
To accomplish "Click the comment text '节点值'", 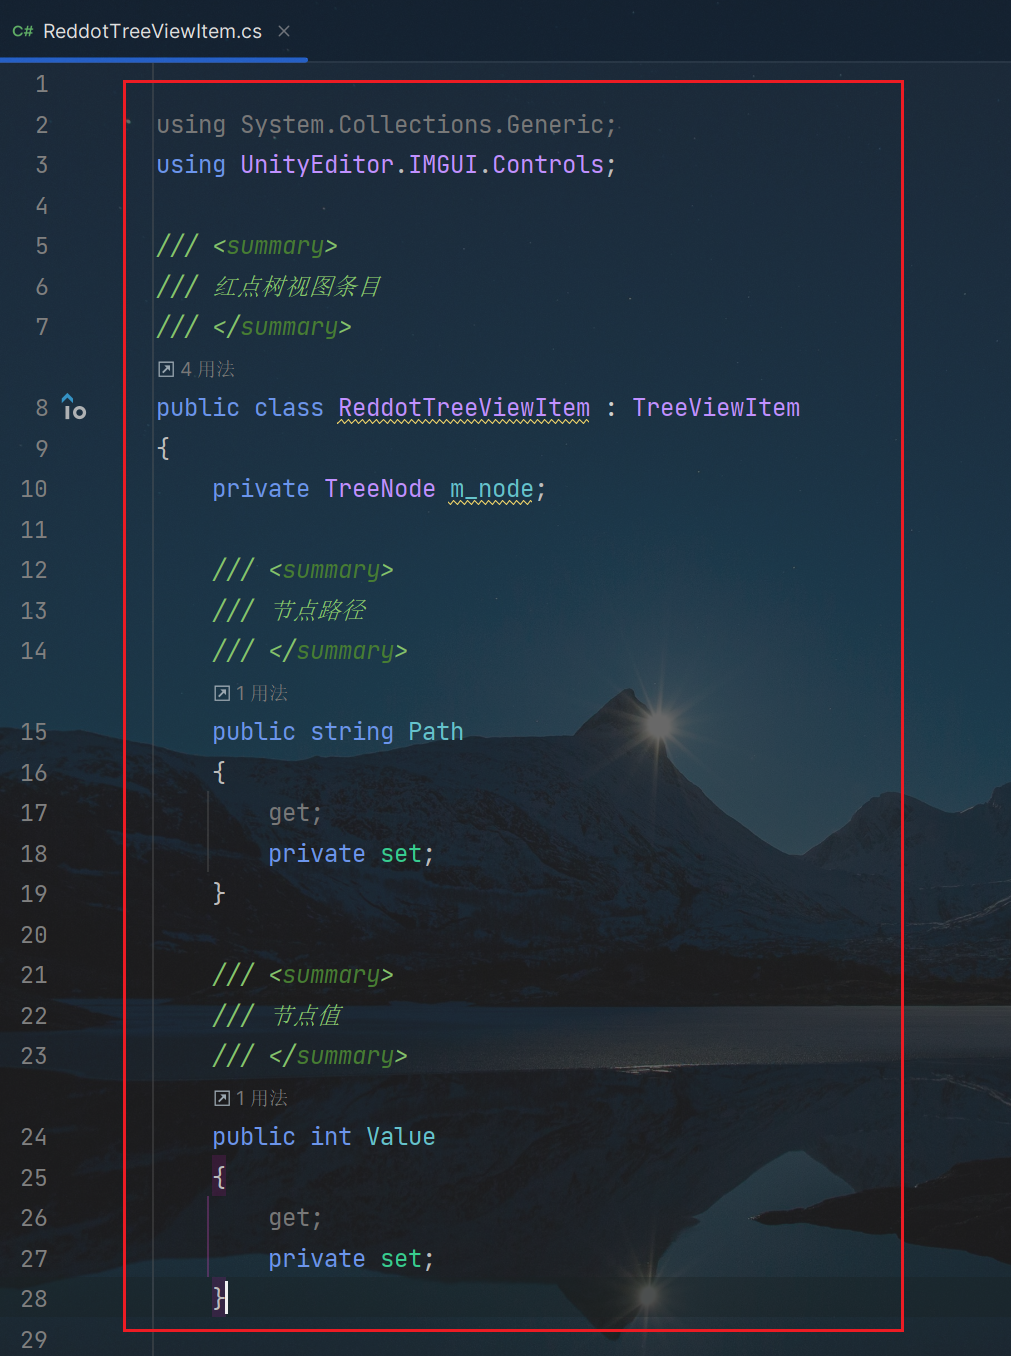I will [x=307, y=1016].
